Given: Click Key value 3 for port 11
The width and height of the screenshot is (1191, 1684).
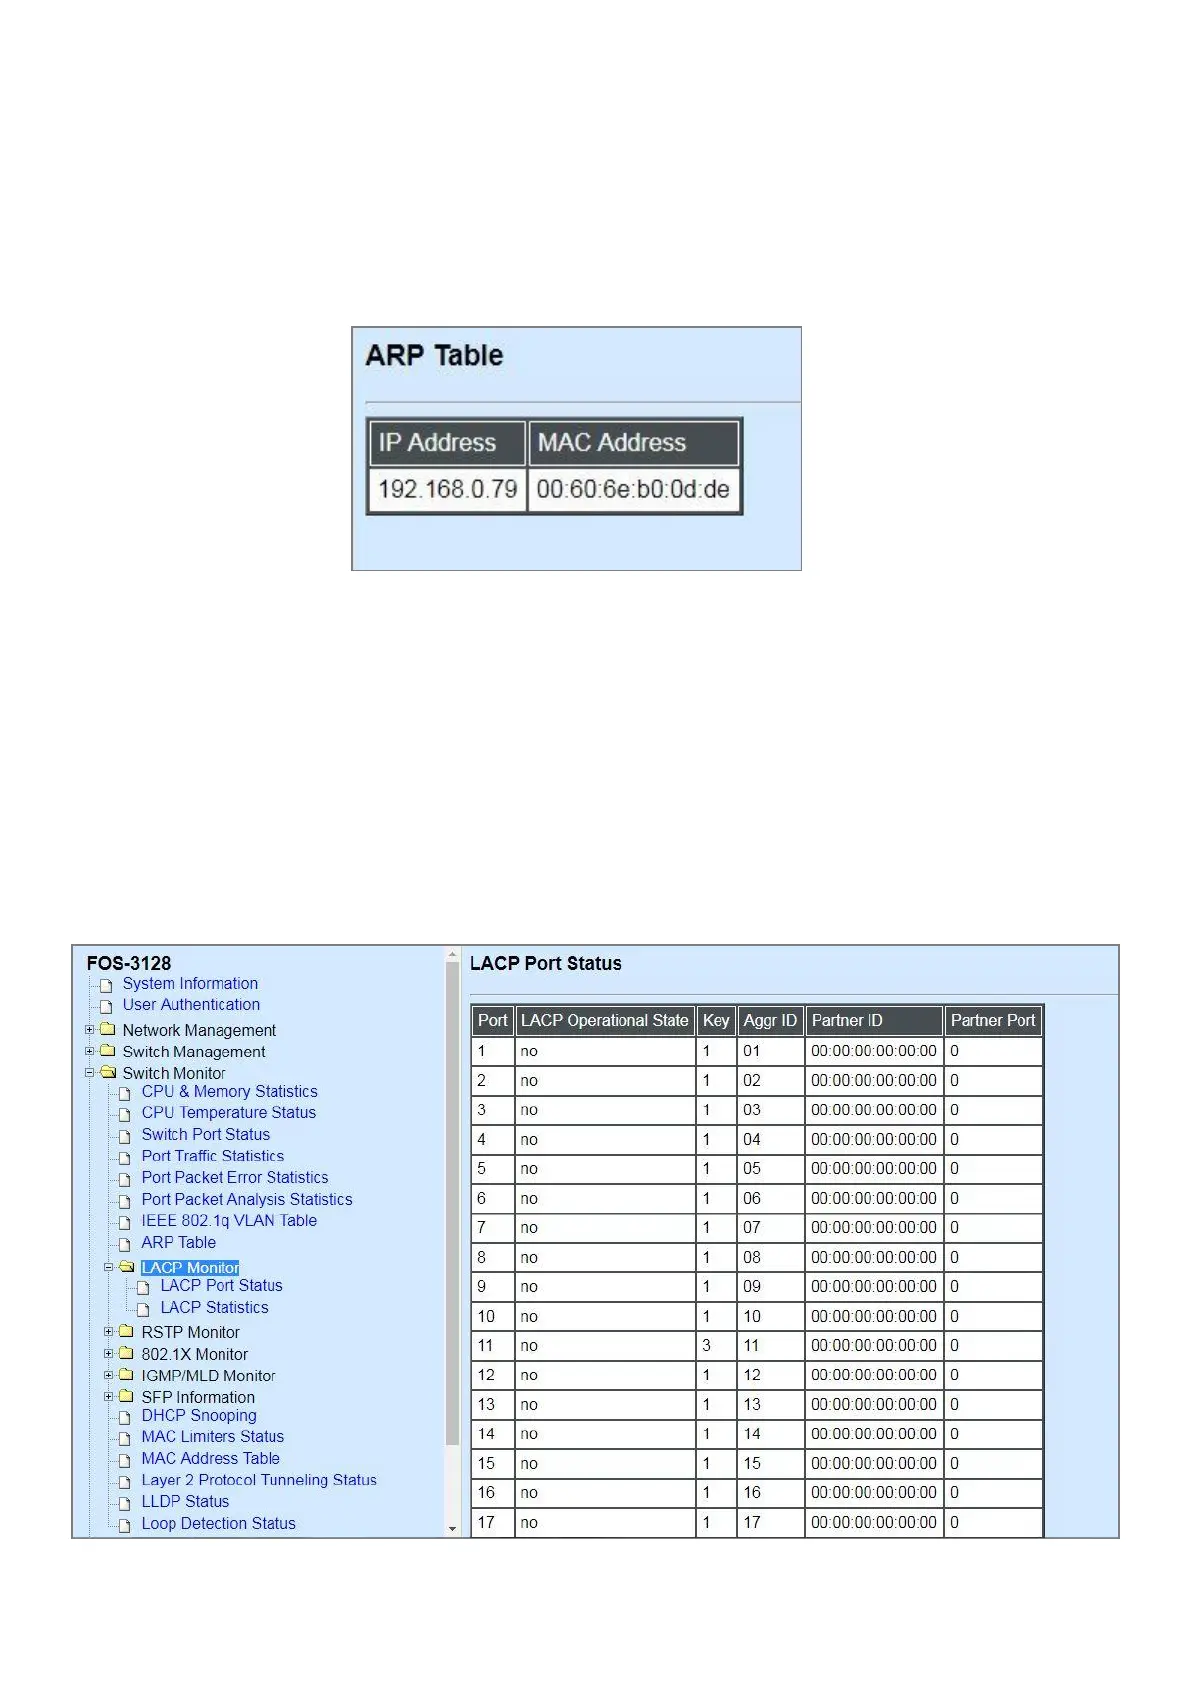Looking at the screenshot, I should [706, 1345].
